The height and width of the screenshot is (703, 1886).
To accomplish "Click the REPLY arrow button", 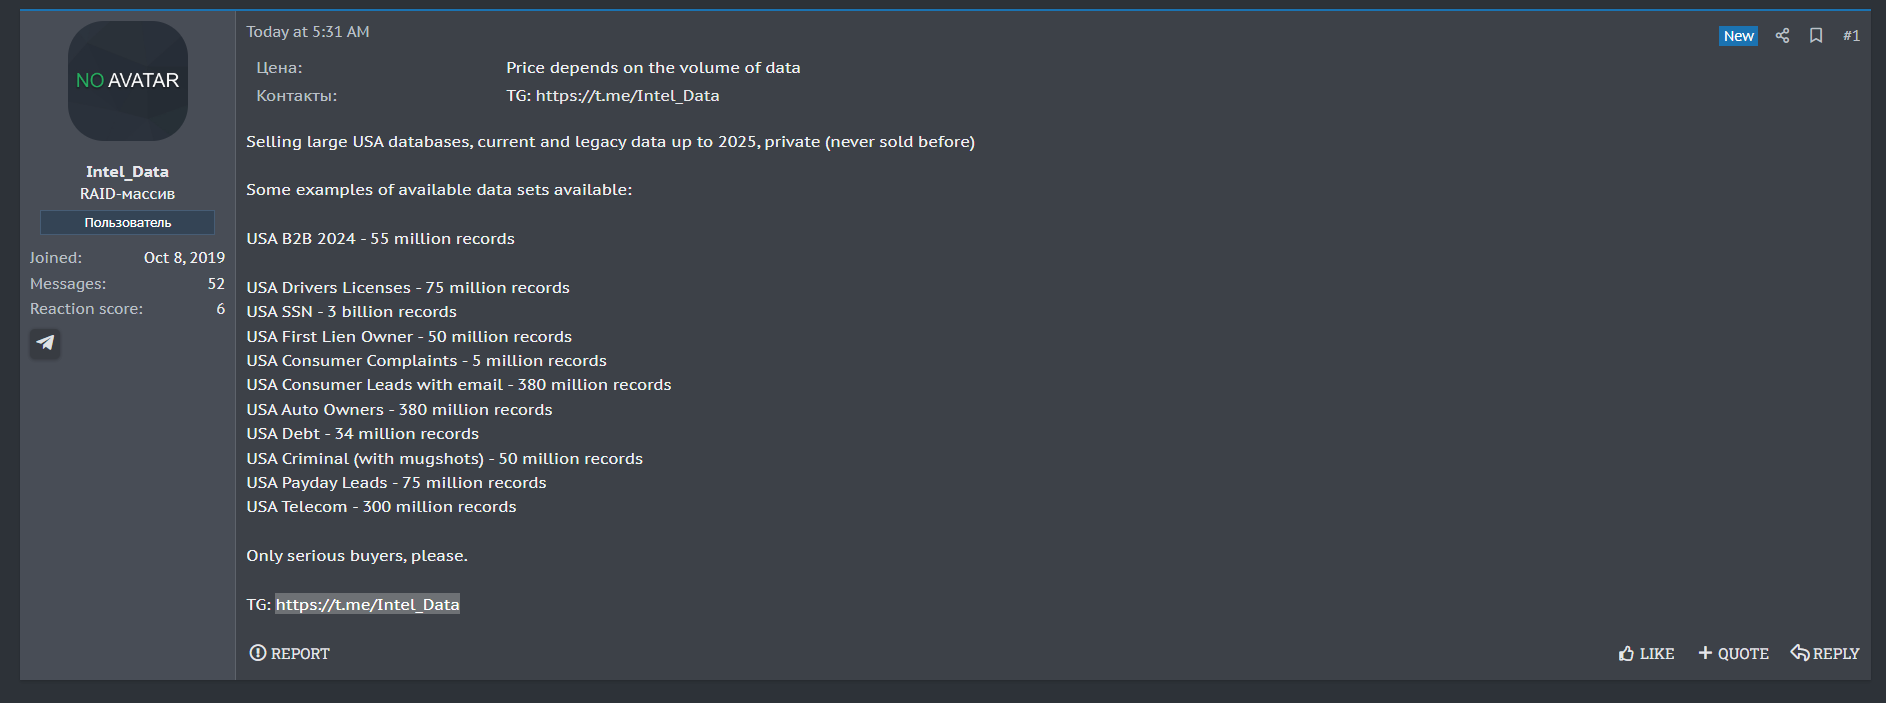I will point(1825,653).
